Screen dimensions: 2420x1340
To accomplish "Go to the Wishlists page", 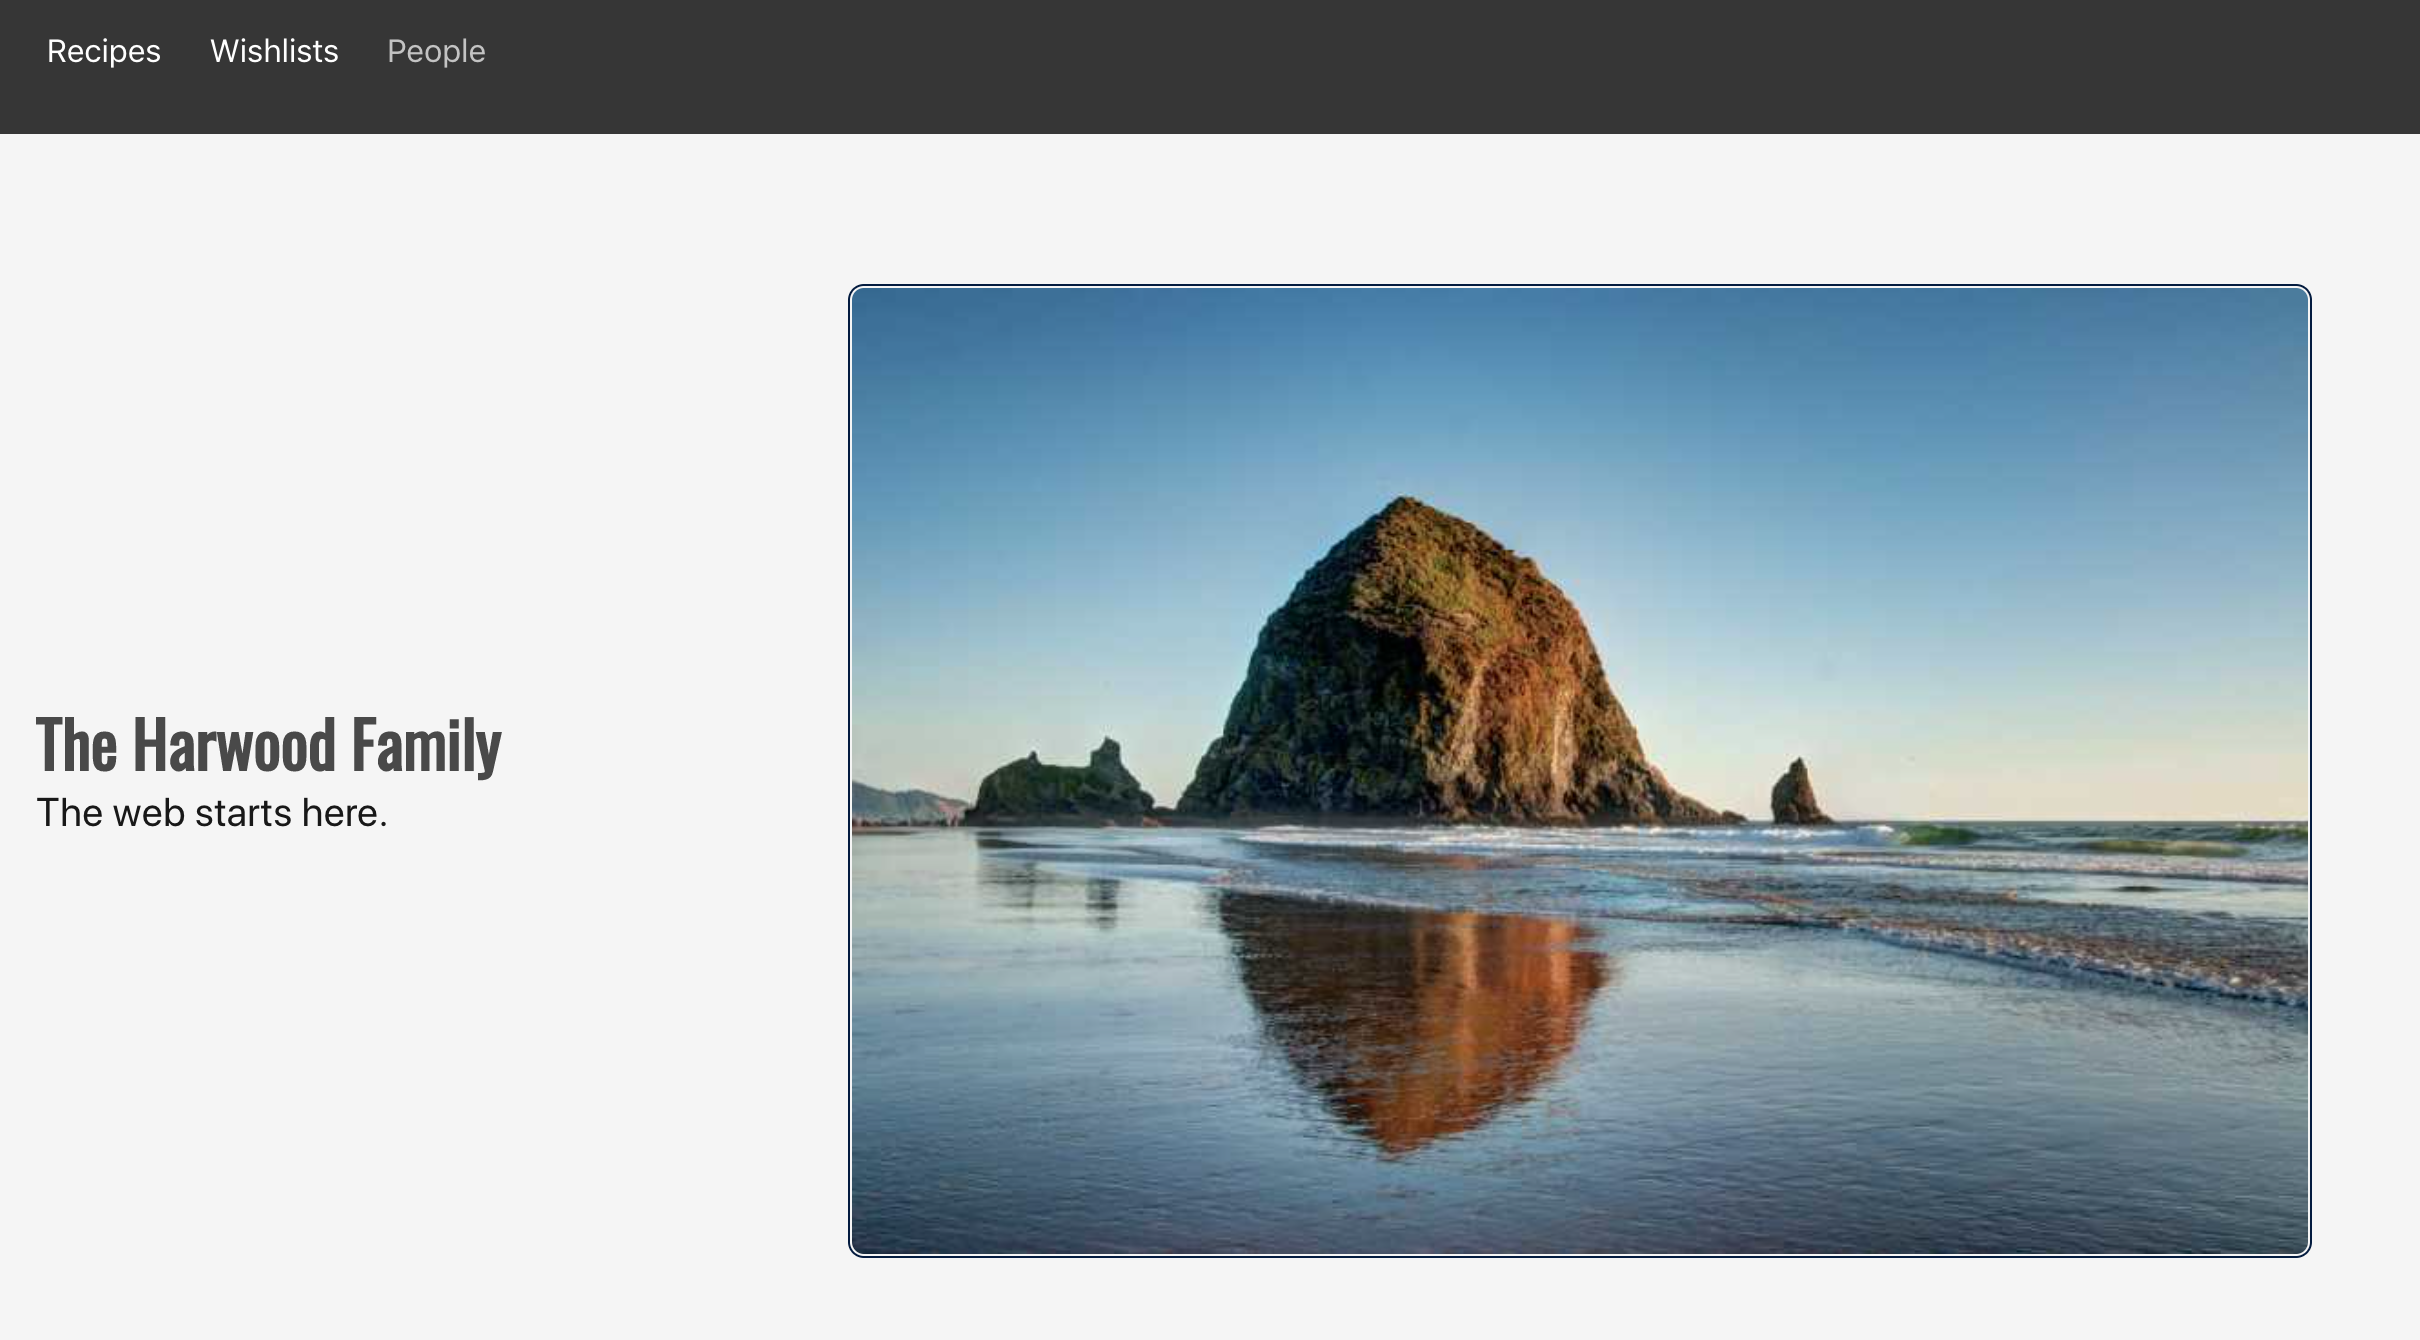I will 274,51.
